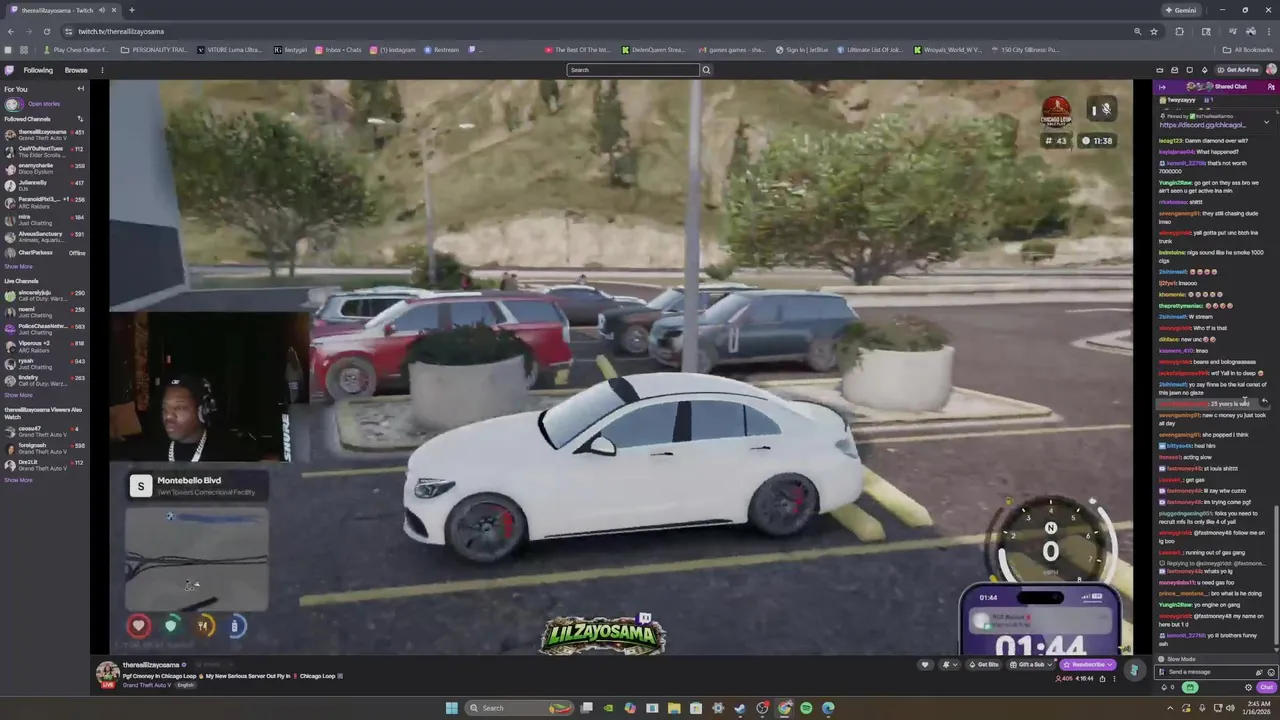
Task: Open the whispers icon
Action: click(x=1190, y=70)
